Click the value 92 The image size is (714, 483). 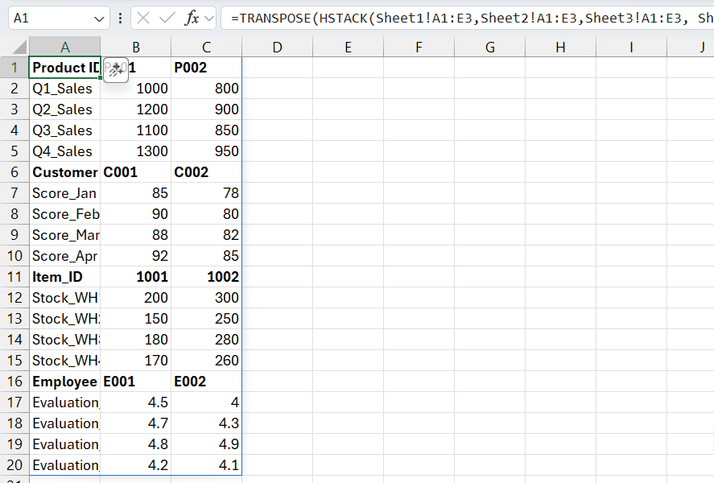[x=136, y=256]
